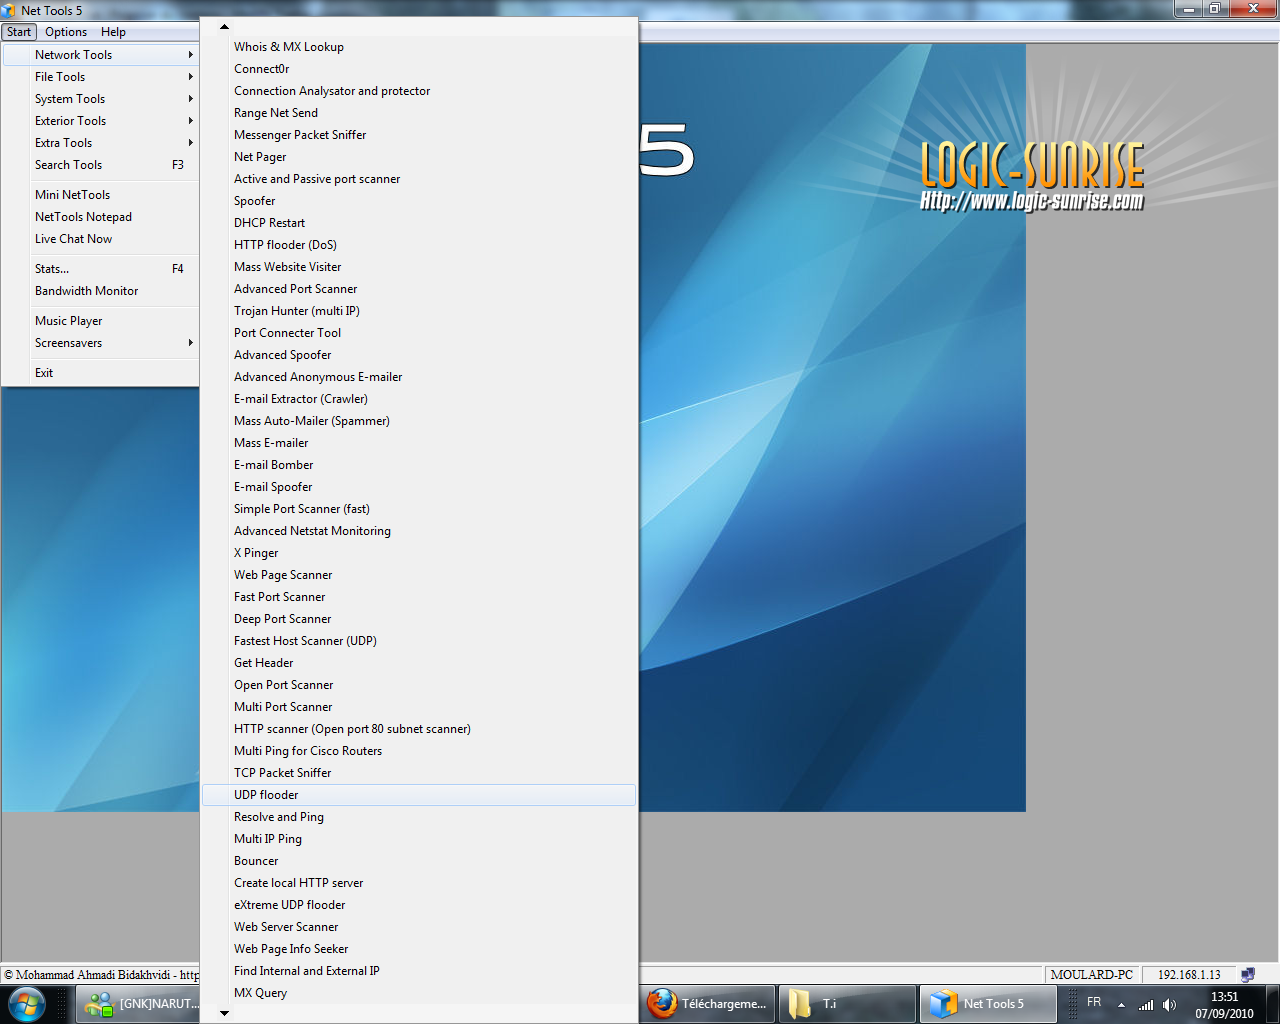Switch to Net Tools 5 taskbar button
The width and height of the screenshot is (1280, 1024).
coord(988,1004)
